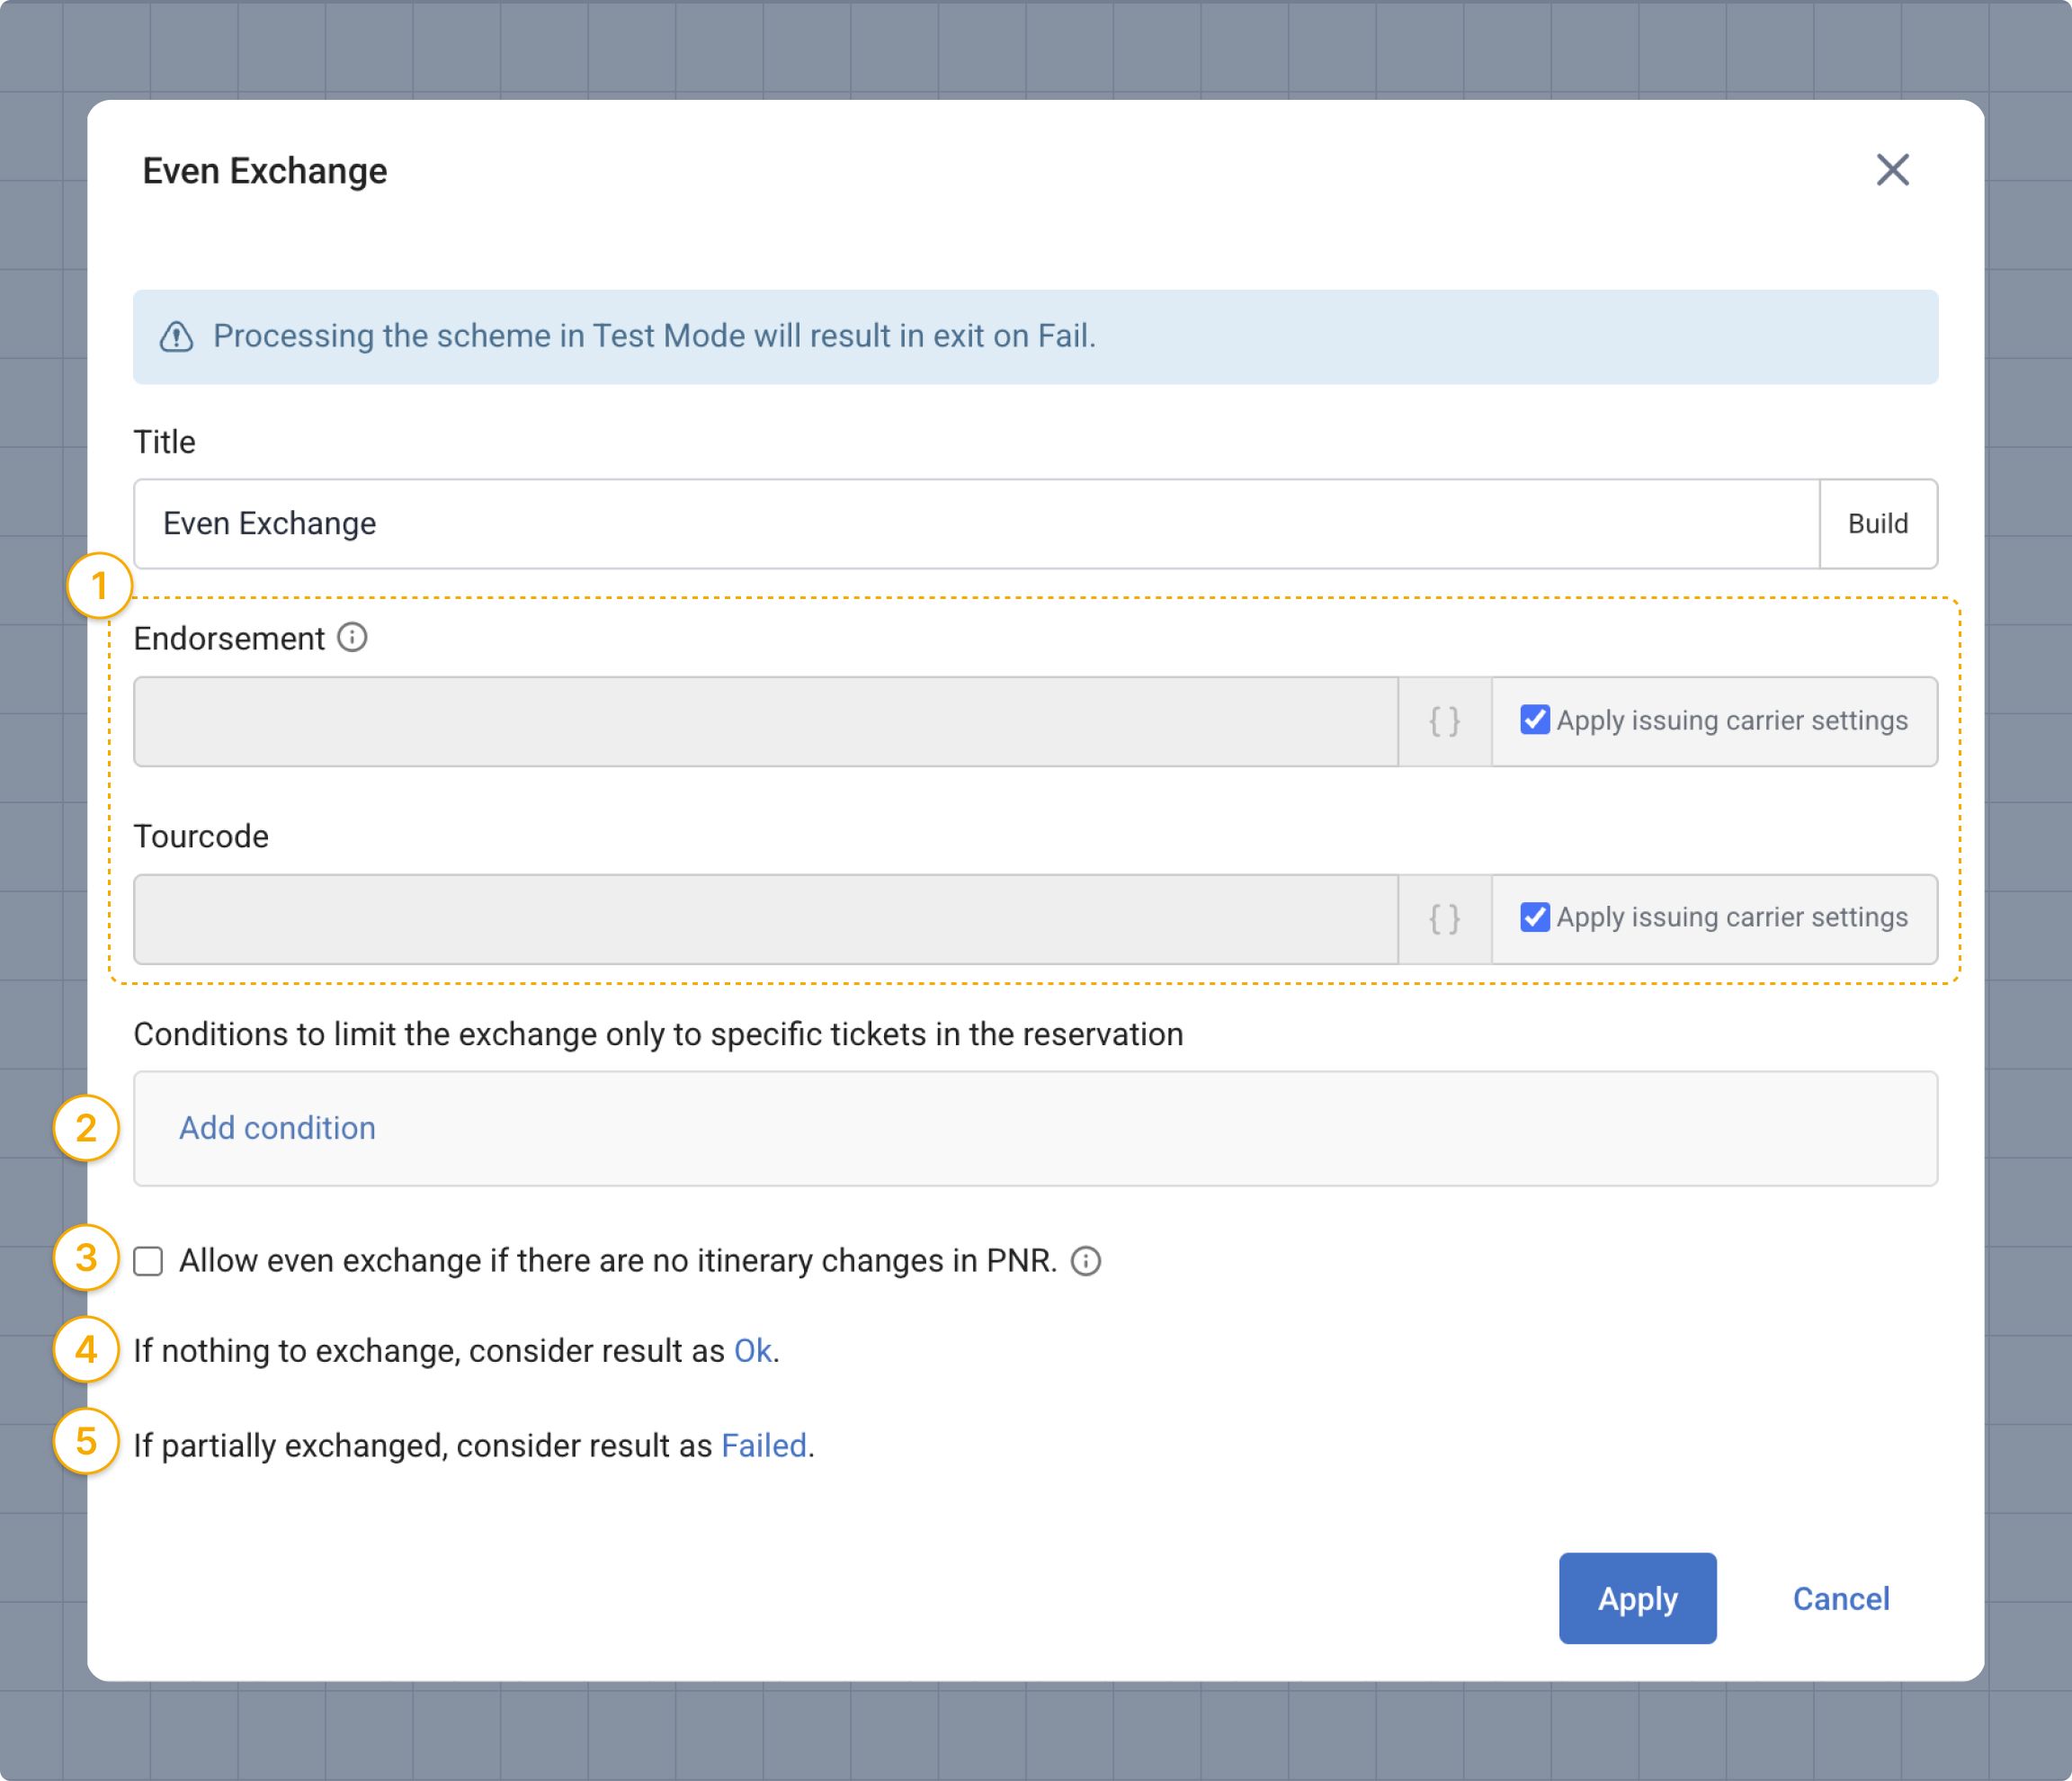The width and height of the screenshot is (2072, 1781).
Task: Click the Cancel link
Action: [x=1840, y=1598]
